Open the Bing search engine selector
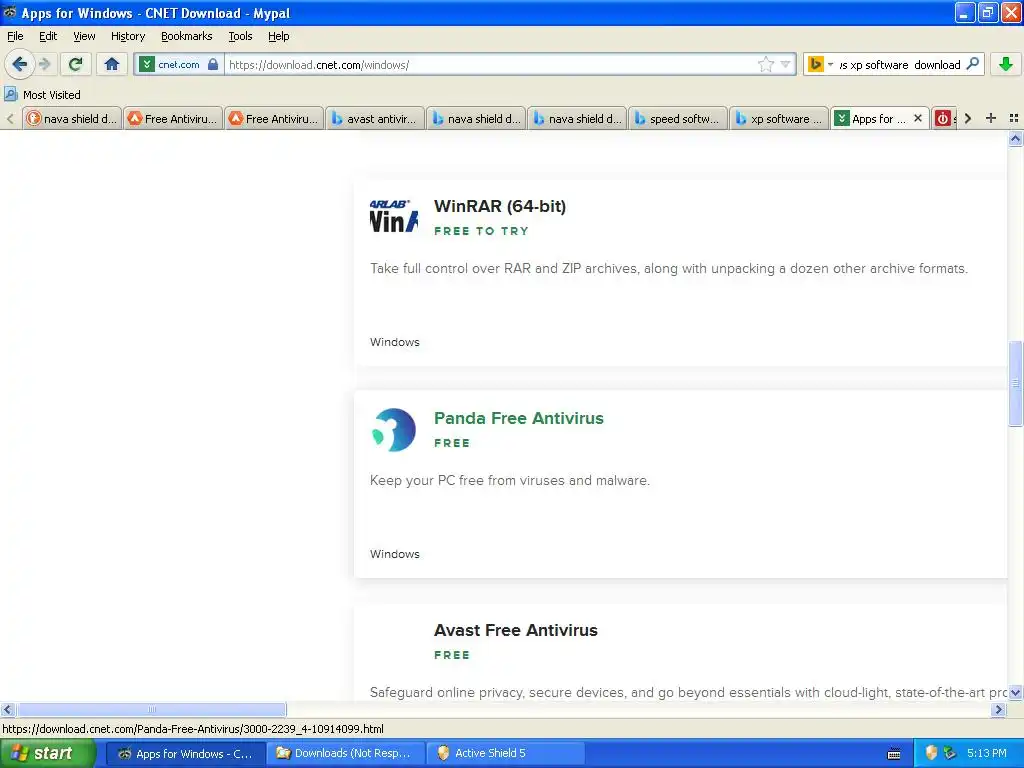This screenshot has height=768, width=1024. (820, 64)
